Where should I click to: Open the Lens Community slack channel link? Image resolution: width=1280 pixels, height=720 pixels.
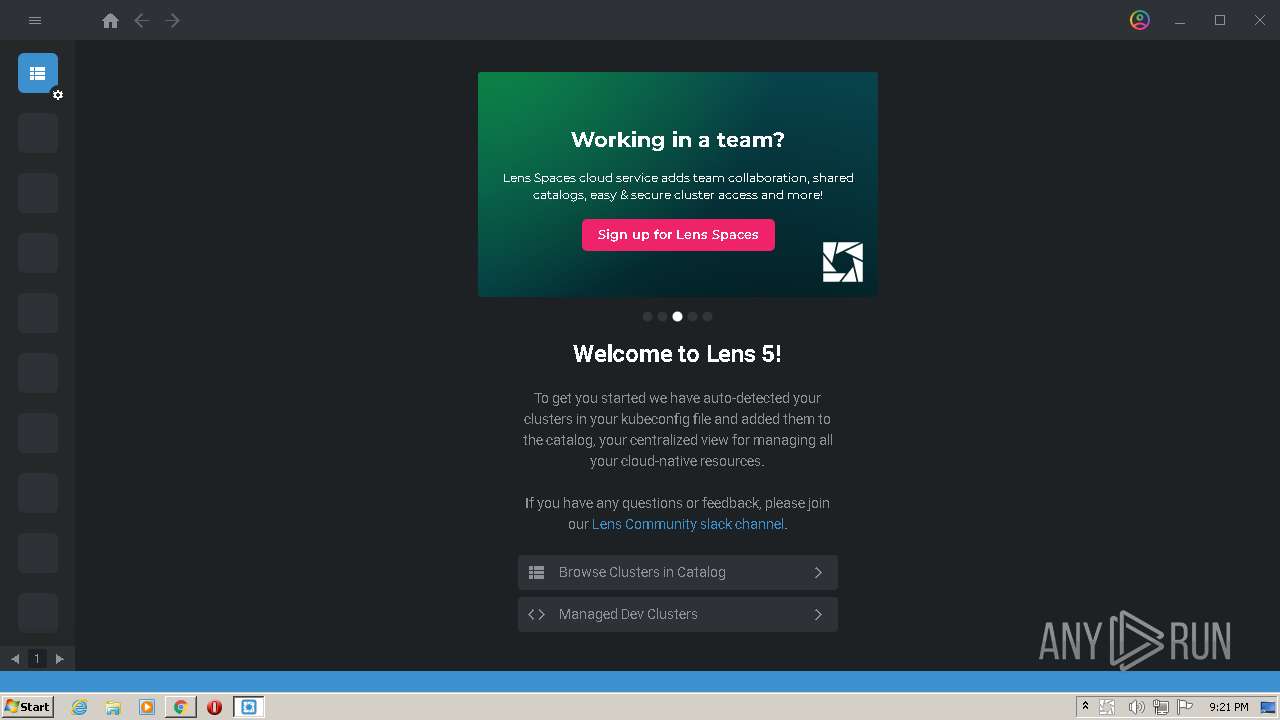tap(688, 524)
